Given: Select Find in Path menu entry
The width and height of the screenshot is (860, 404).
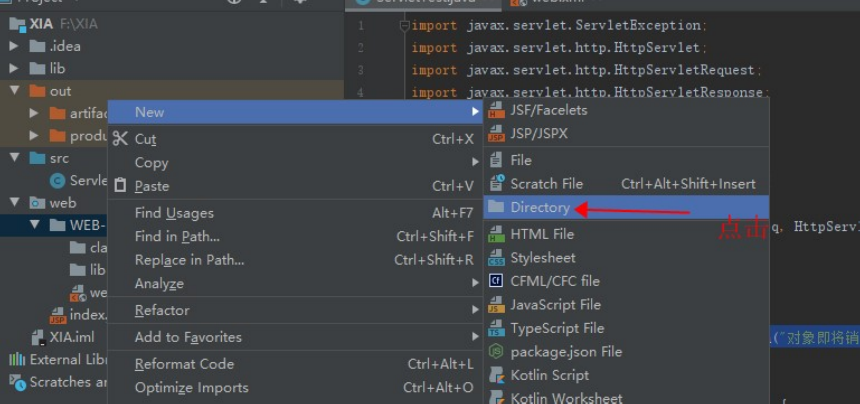Looking at the screenshot, I should 295,236.
